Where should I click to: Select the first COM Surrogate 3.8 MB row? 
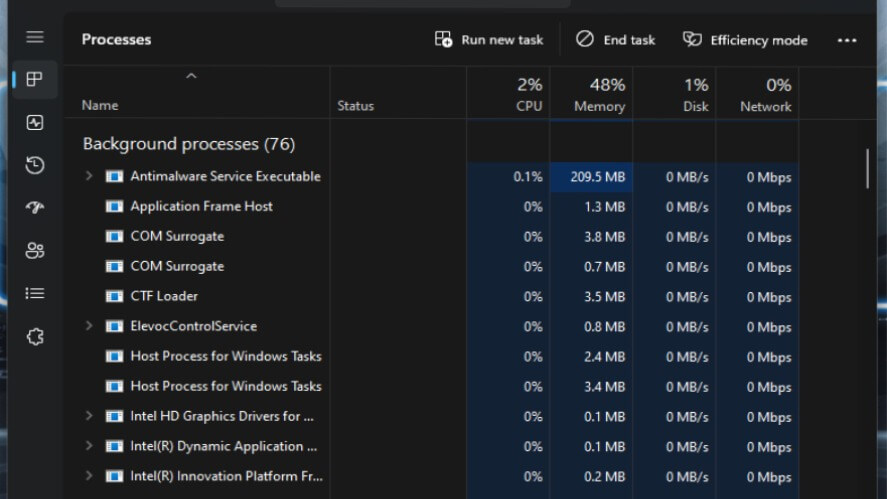[431, 236]
